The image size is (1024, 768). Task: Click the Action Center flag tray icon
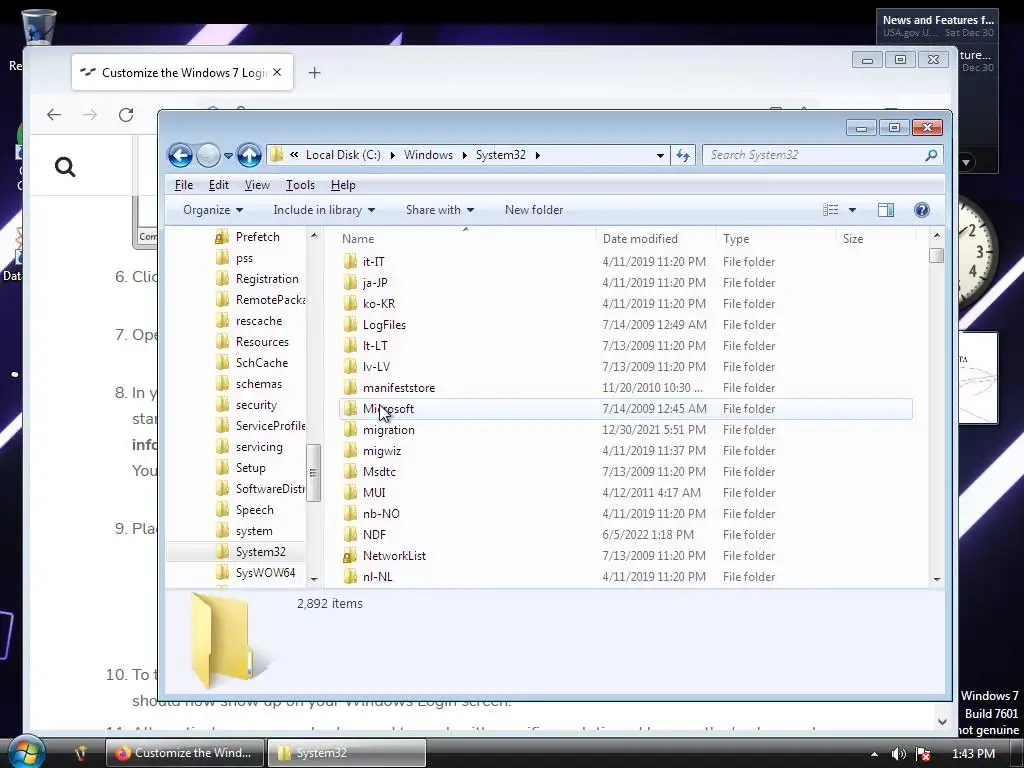(923, 754)
